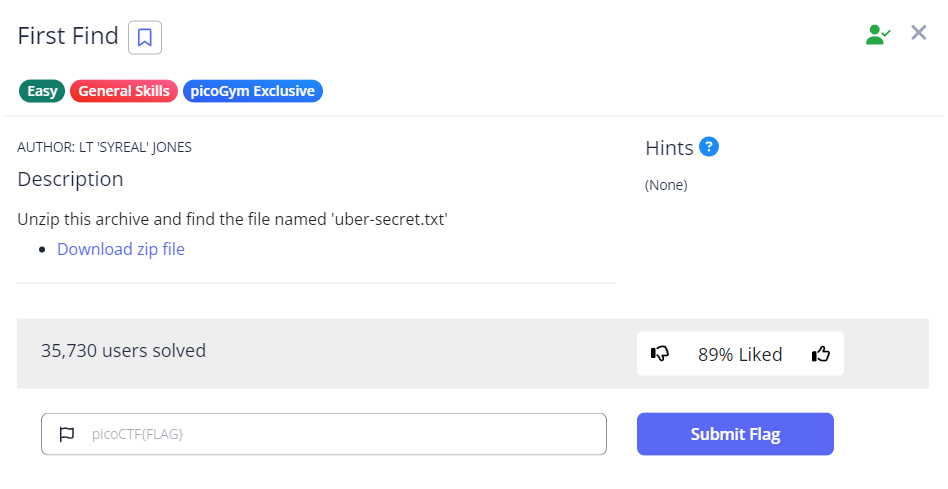Open the Download zip file link
The height and width of the screenshot is (489, 948).
(x=121, y=249)
